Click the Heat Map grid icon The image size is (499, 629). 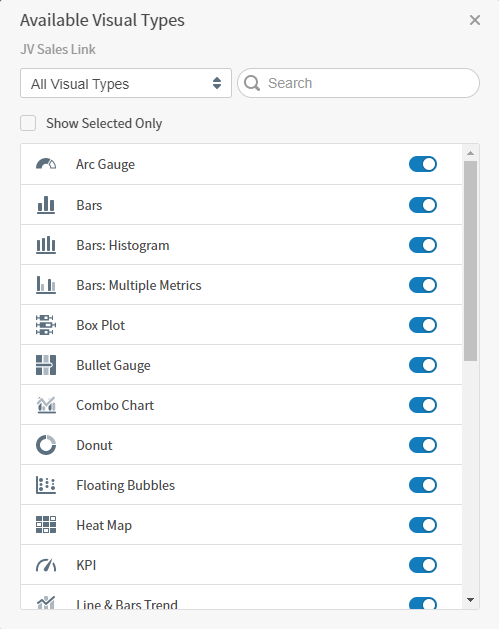46,525
